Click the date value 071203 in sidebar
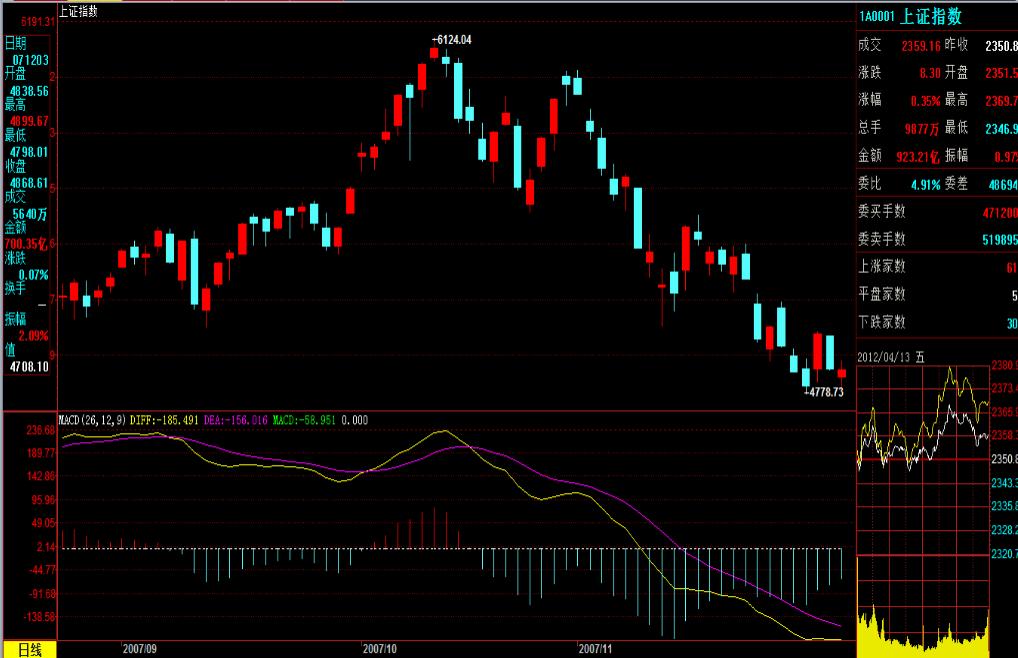Viewport: 1018px width, 658px height. tap(31, 60)
